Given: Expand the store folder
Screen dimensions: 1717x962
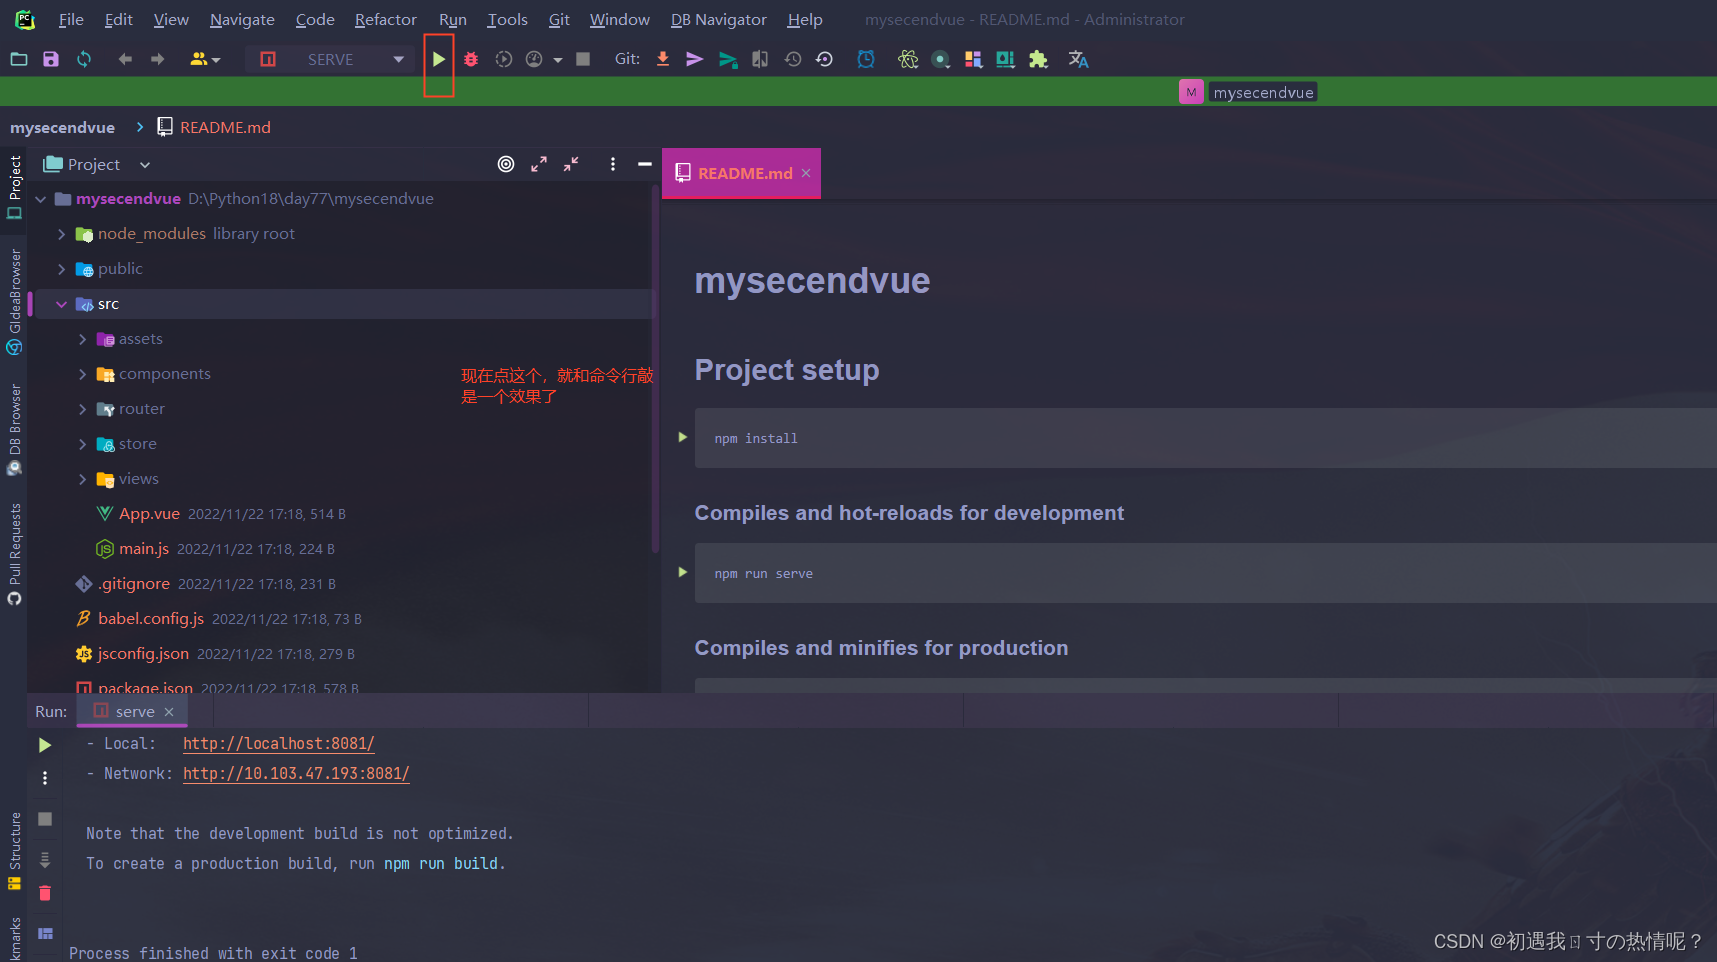Looking at the screenshot, I should 83,444.
